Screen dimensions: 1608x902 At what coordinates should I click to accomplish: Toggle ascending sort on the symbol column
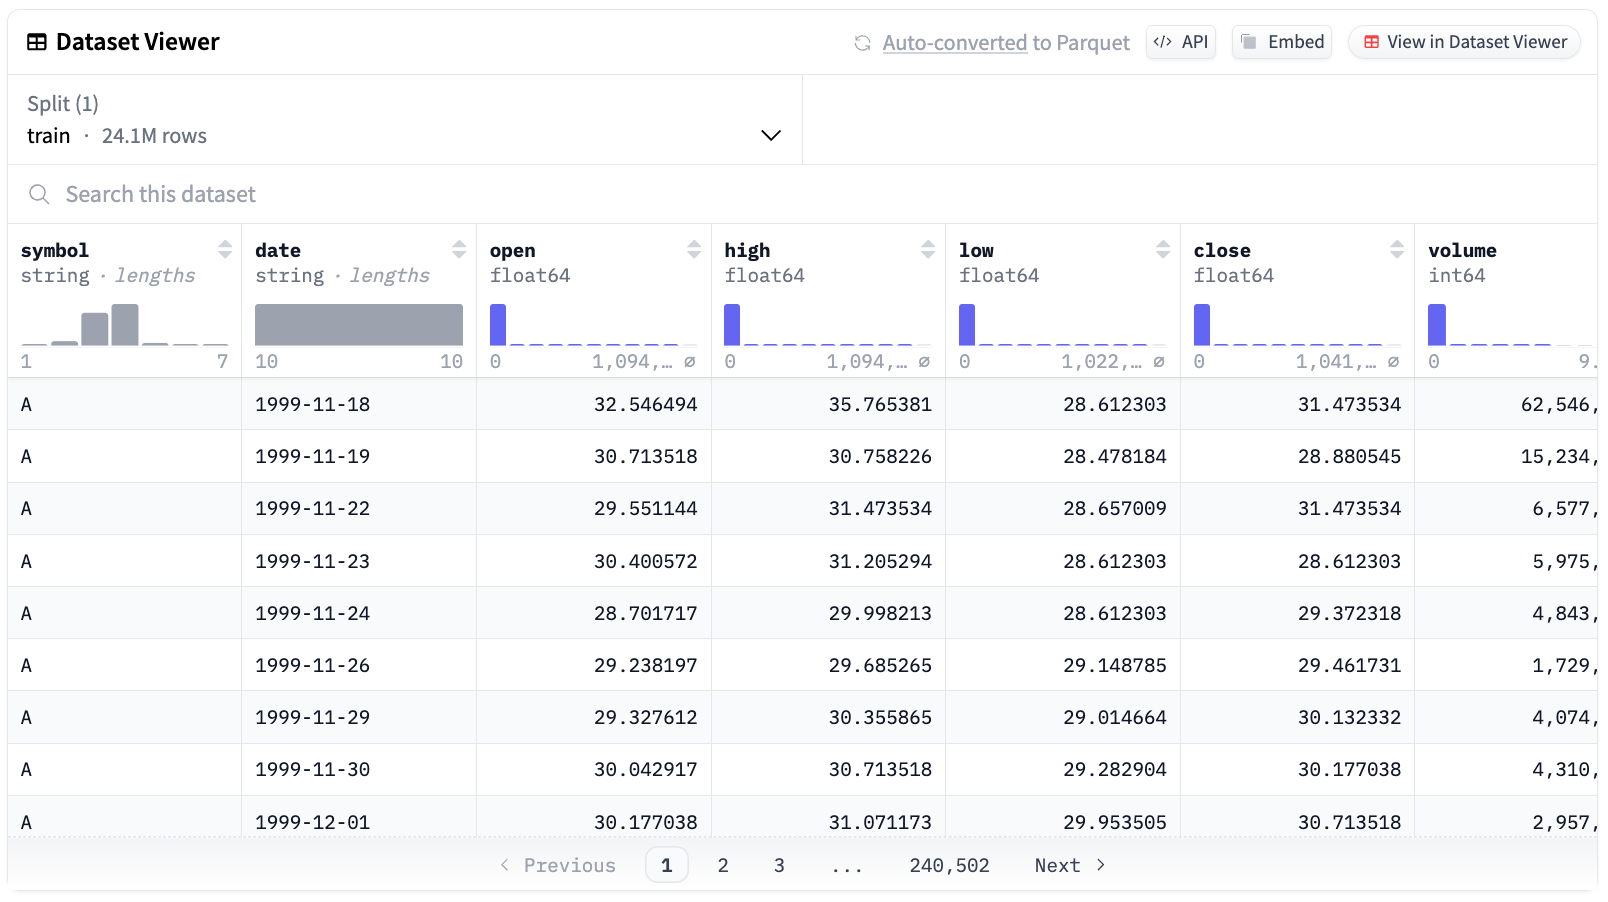227,244
